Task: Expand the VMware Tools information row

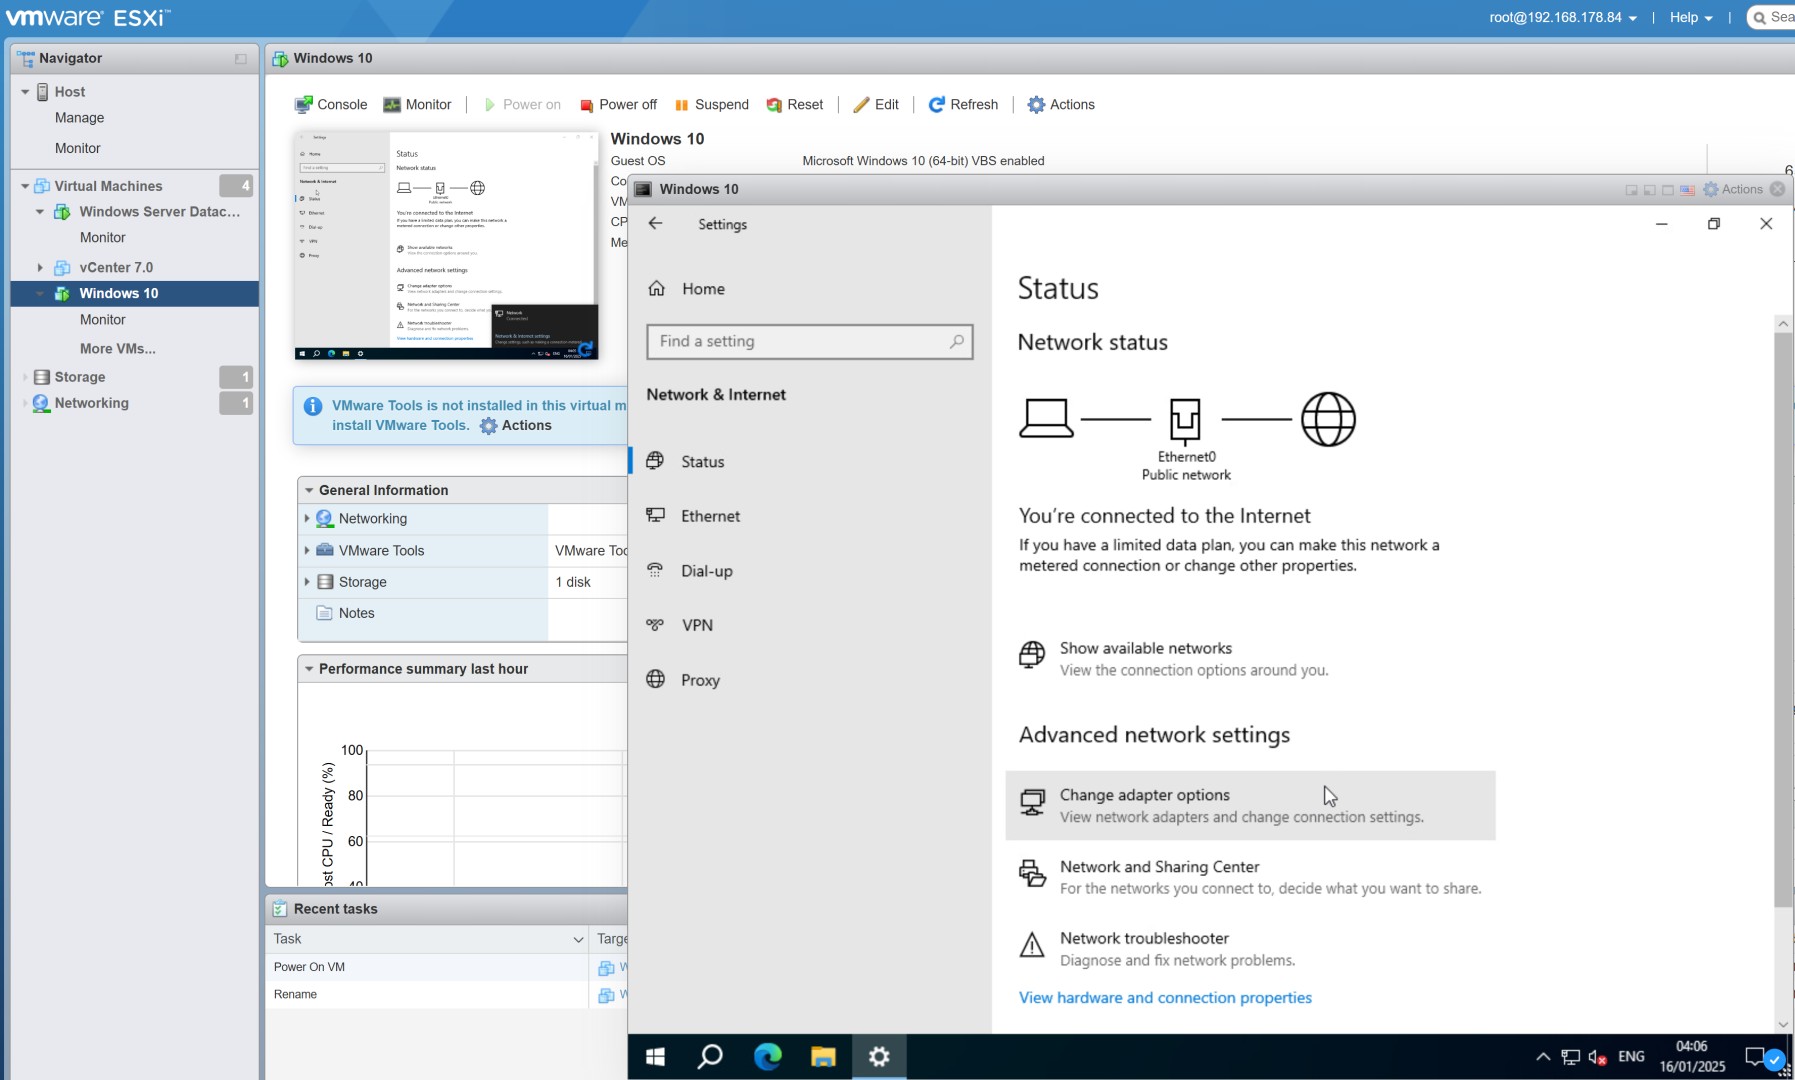Action: tap(307, 551)
